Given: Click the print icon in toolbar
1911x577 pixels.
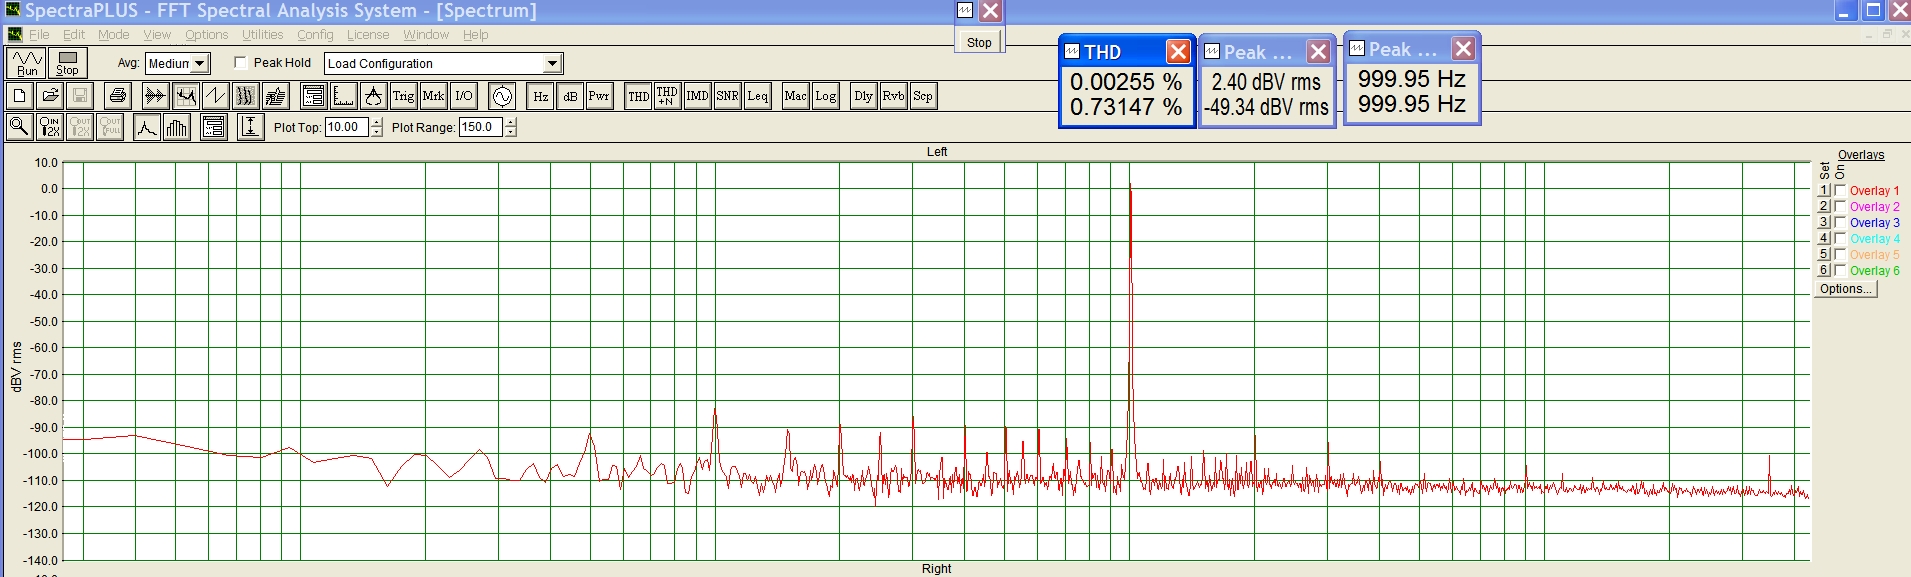Looking at the screenshot, I should point(118,96).
